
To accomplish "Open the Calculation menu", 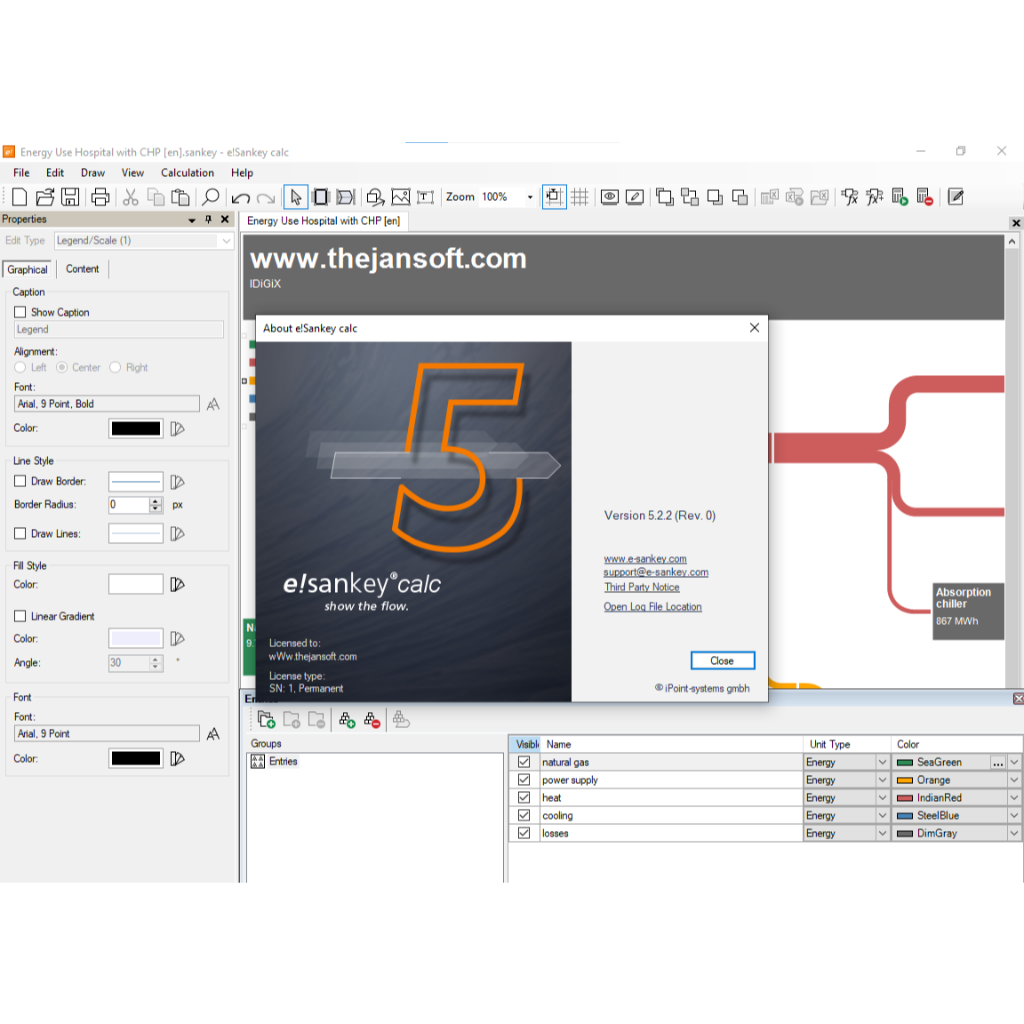I will pos(187,172).
